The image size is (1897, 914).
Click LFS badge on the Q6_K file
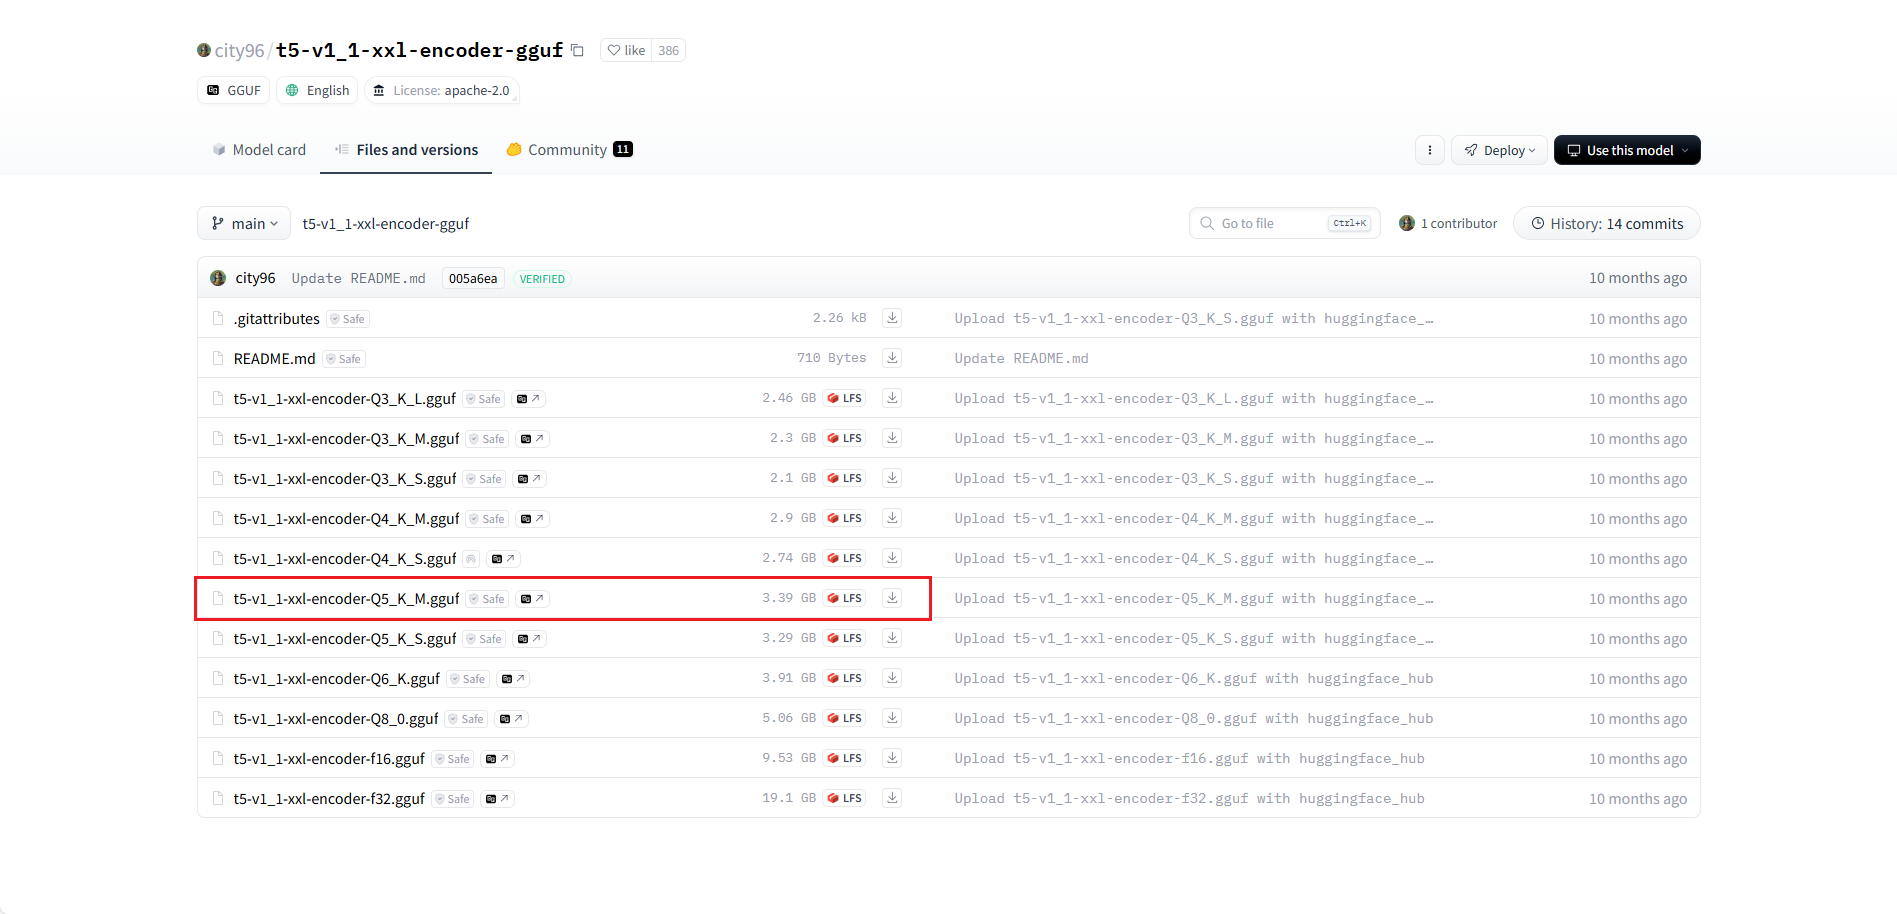click(845, 678)
